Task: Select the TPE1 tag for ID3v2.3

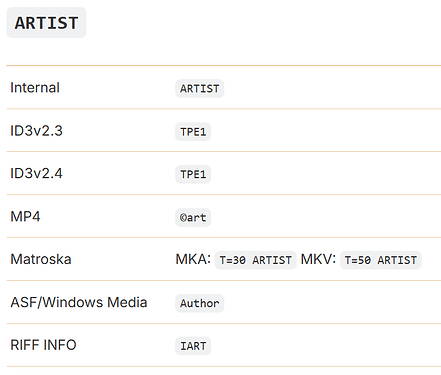Action: (193, 132)
